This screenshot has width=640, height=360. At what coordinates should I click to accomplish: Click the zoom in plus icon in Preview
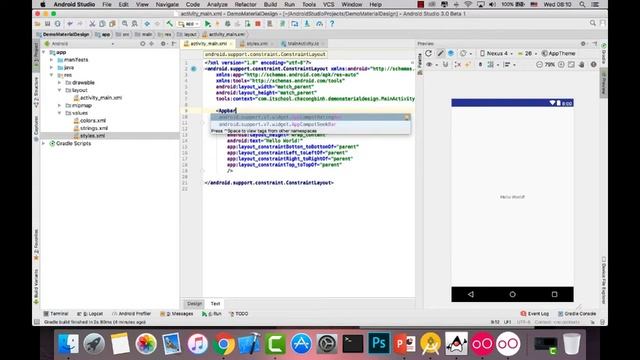[561, 64]
